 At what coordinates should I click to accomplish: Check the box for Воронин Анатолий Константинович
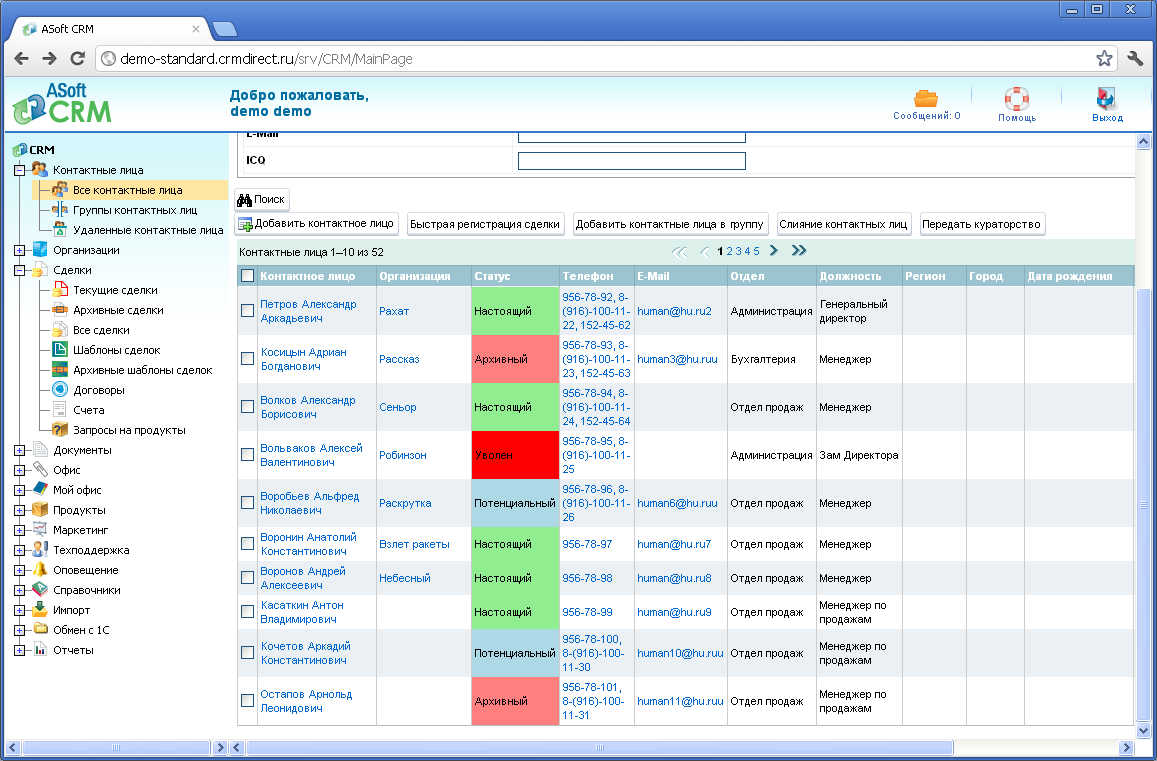(247, 544)
